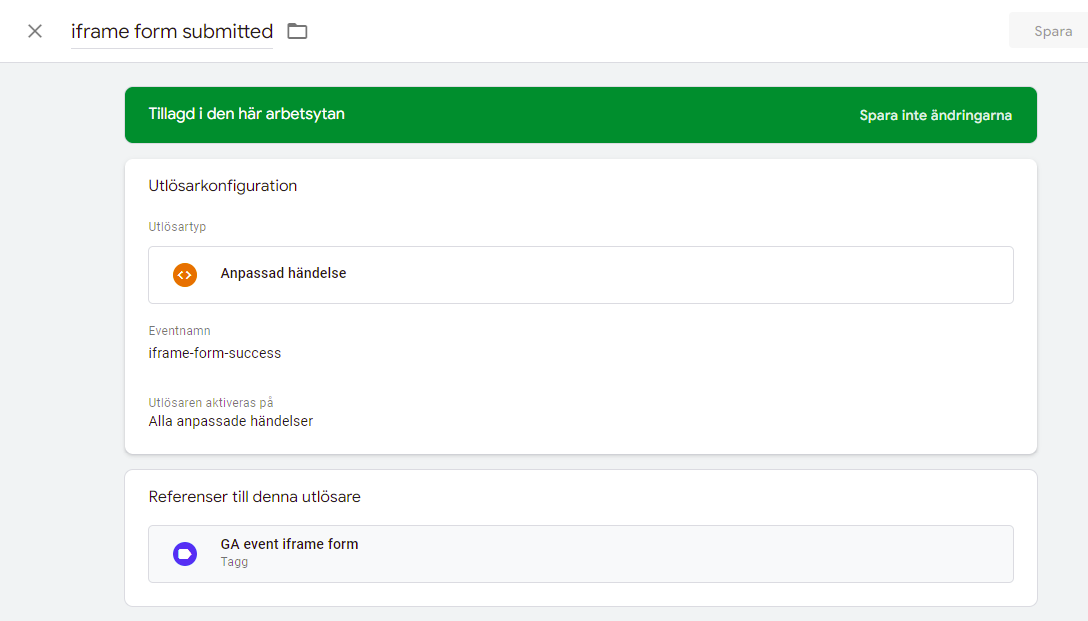This screenshot has height=621, width=1088.
Task: Click the Utlösarkonfiguration heading
Action: click(x=223, y=186)
